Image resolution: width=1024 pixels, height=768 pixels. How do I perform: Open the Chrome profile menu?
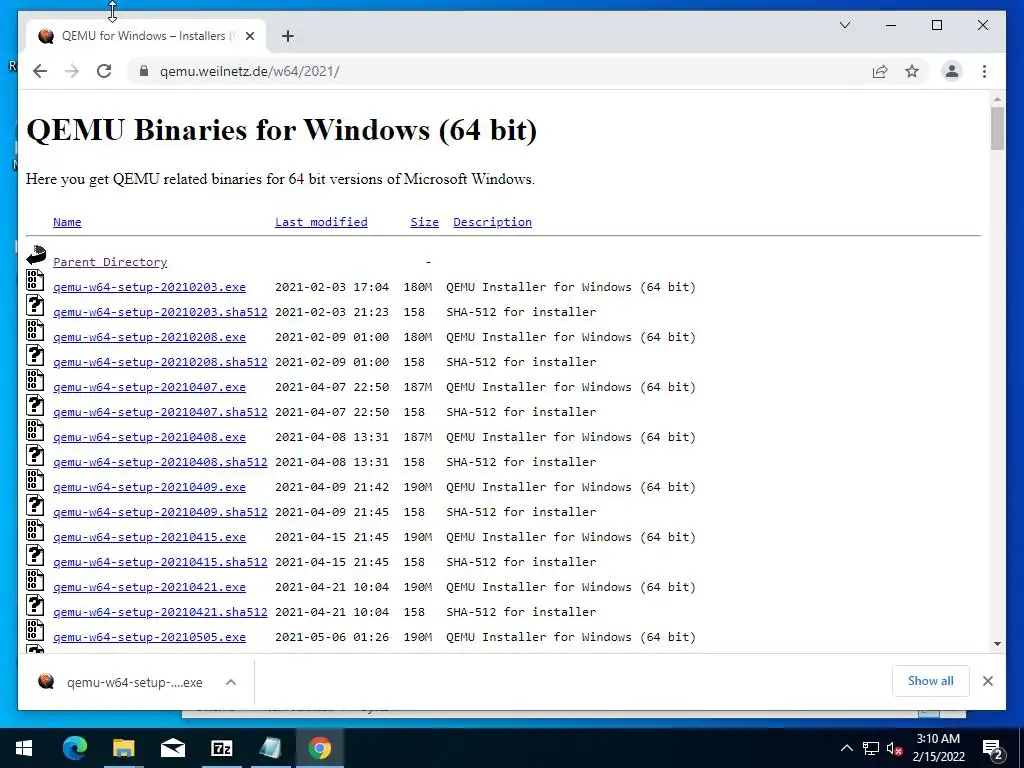point(952,71)
